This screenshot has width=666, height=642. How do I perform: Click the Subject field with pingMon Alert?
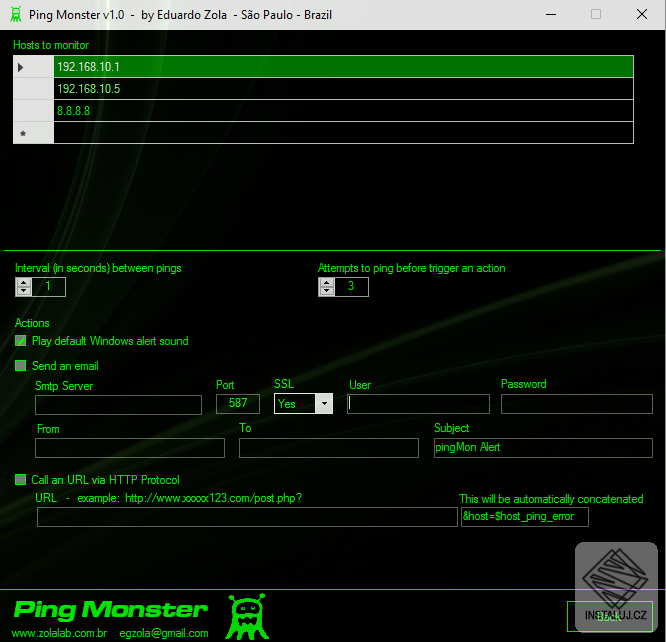[x=543, y=448]
